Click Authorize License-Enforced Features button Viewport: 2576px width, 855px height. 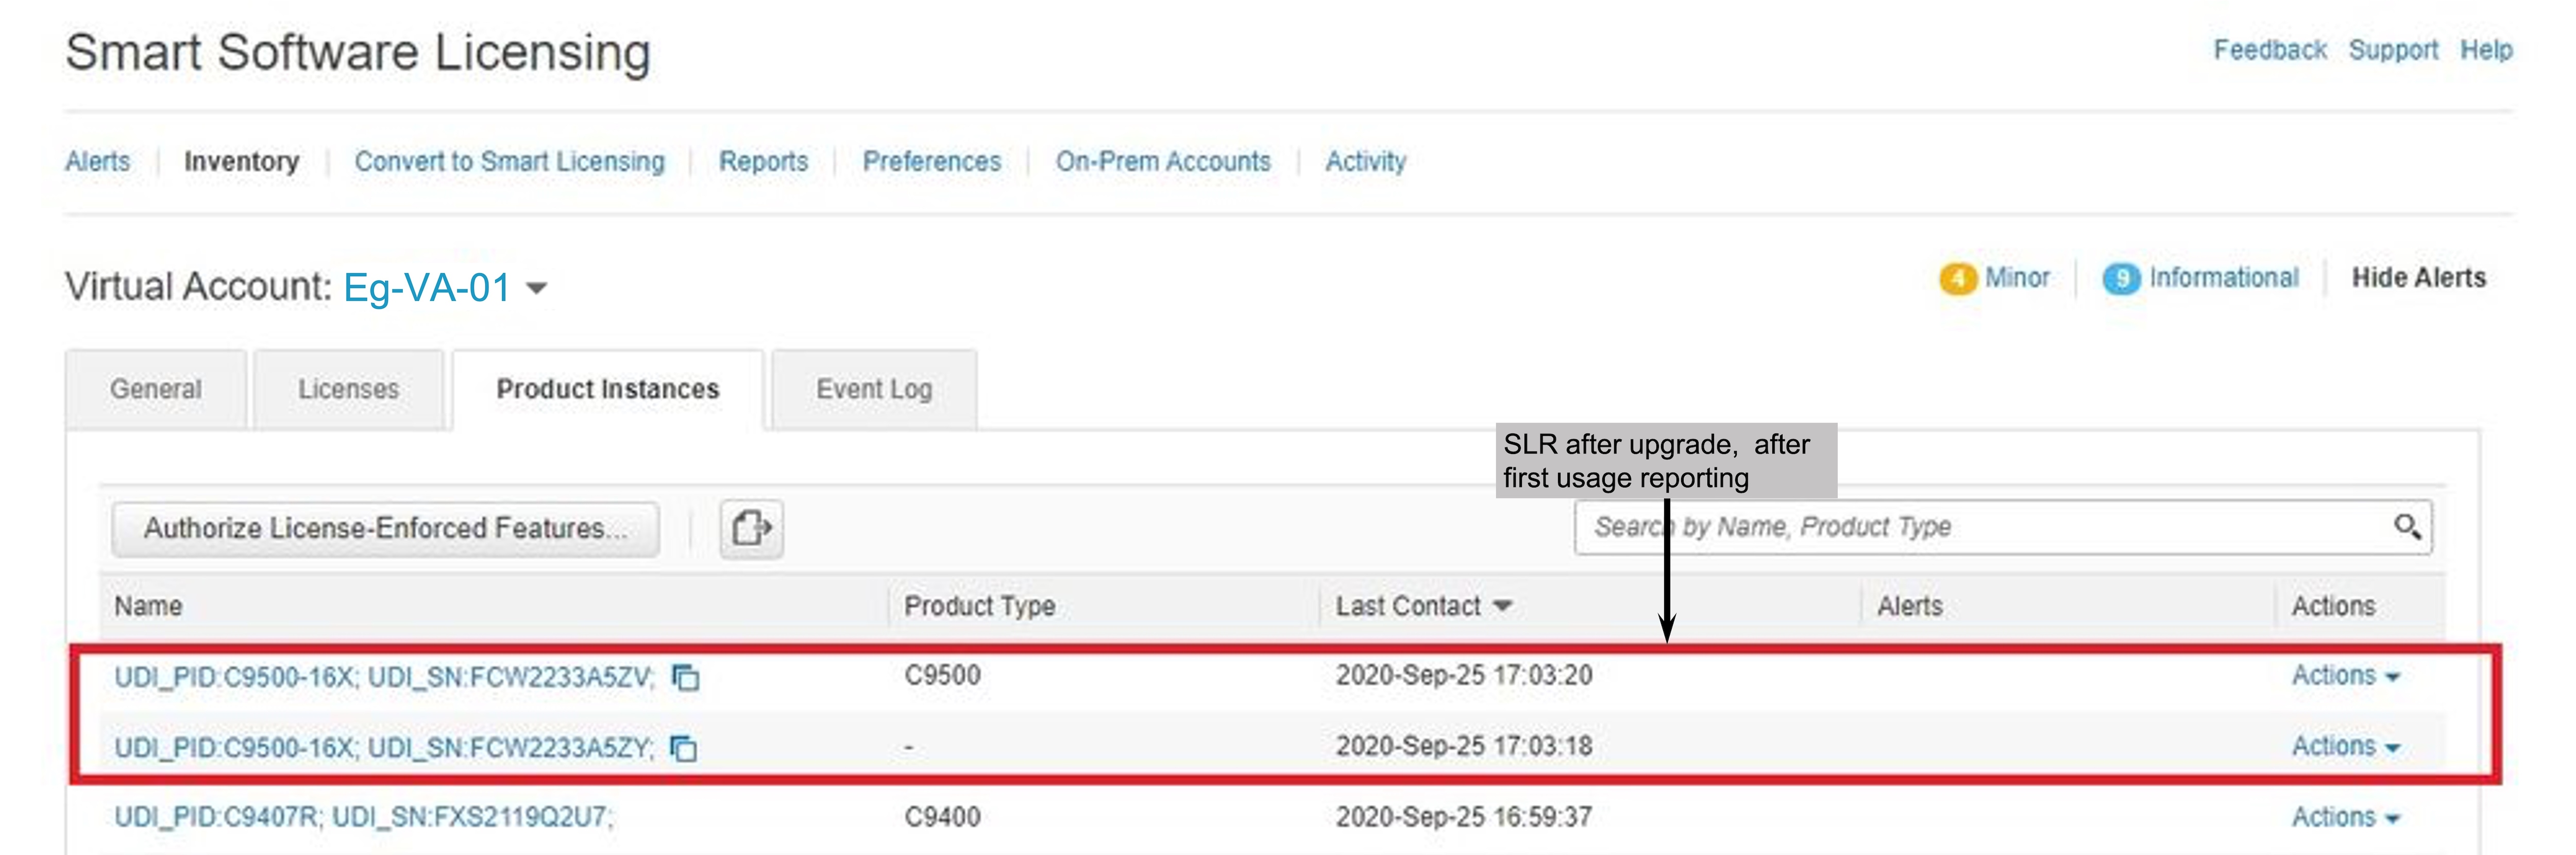point(385,528)
